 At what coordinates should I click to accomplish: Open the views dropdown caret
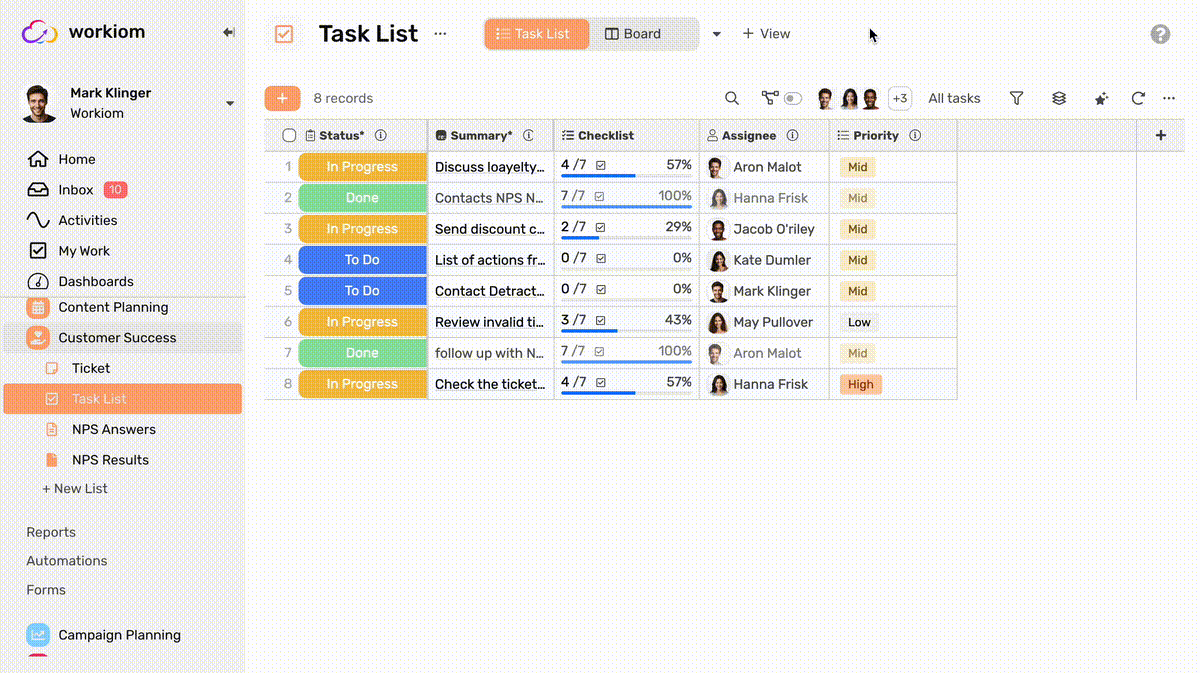[716, 34]
